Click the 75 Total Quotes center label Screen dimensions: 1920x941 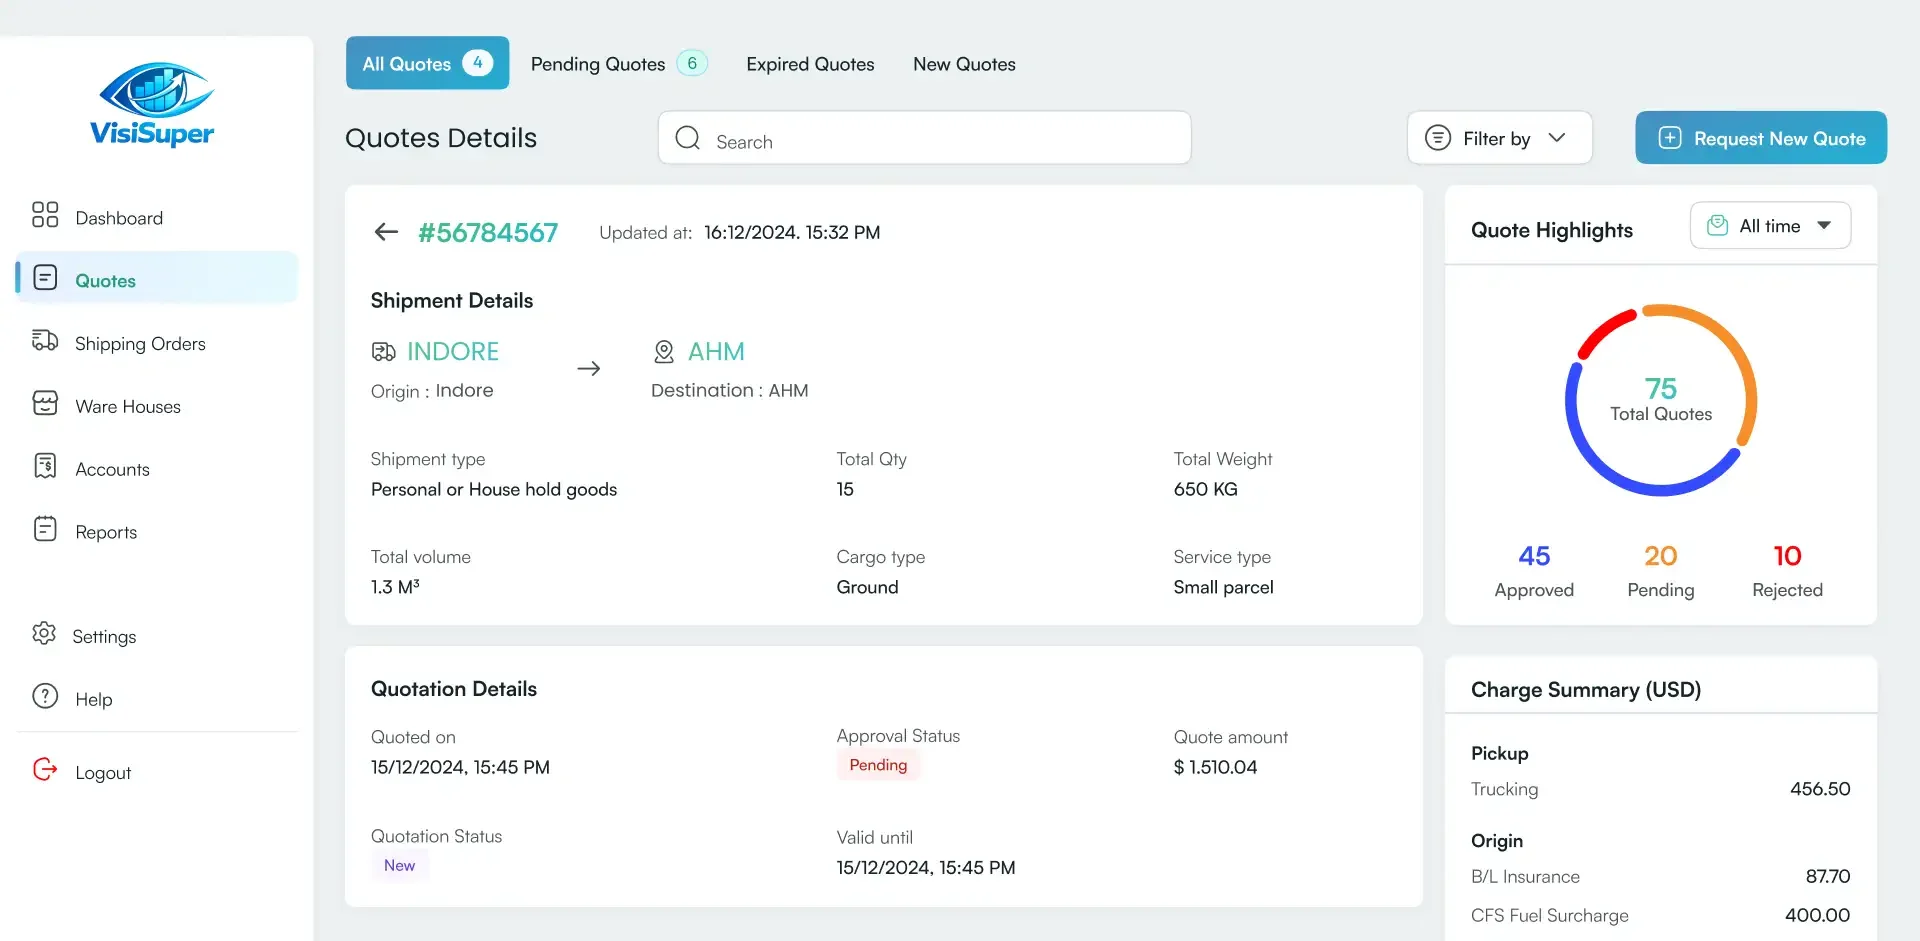[x=1661, y=399]
